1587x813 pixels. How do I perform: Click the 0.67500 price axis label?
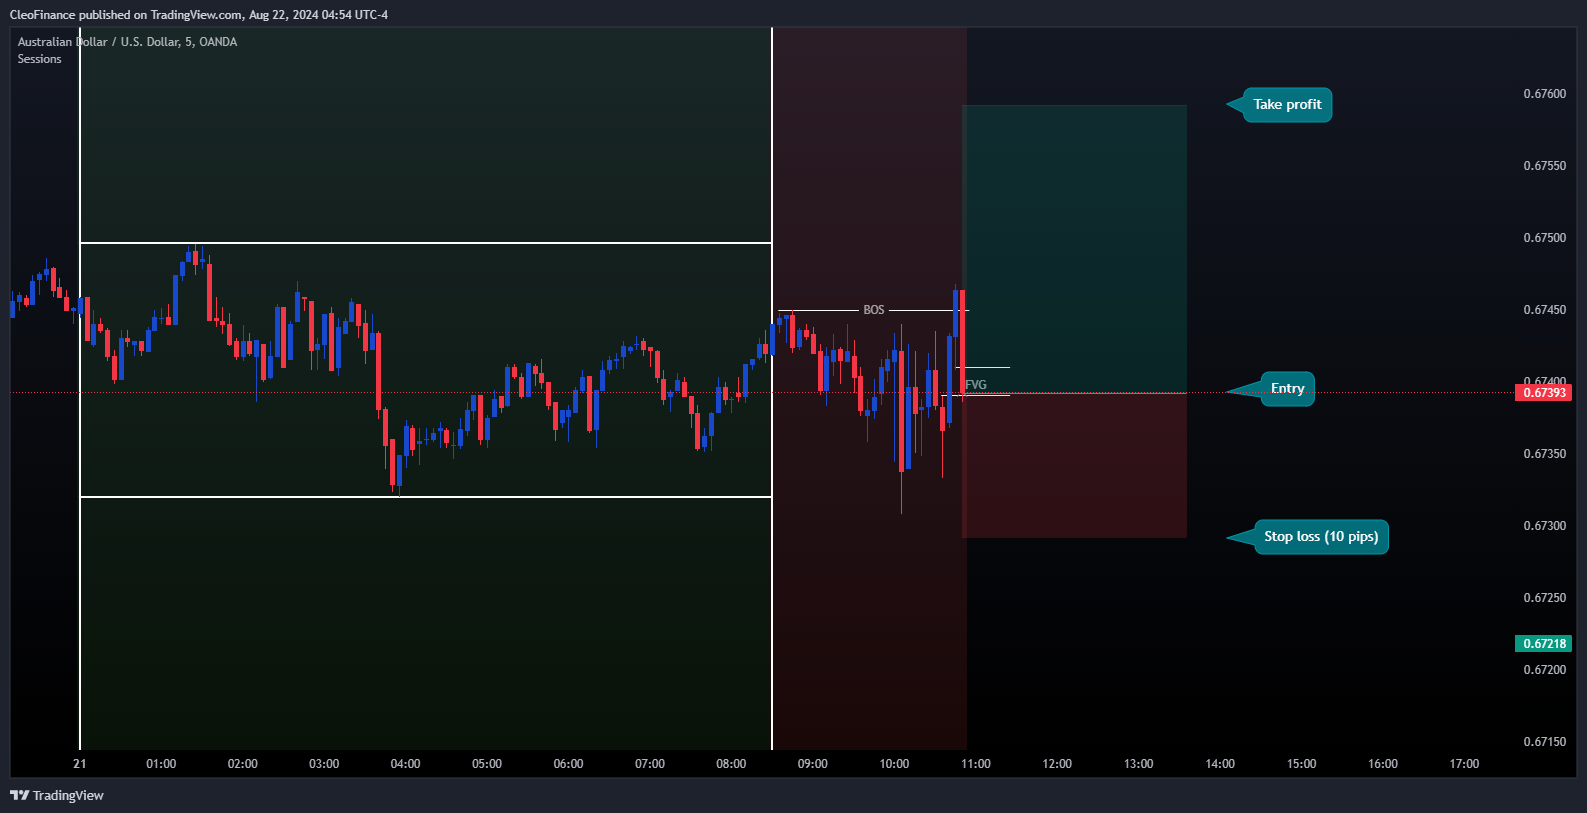pyautogui.click(x=1544, y=238)
